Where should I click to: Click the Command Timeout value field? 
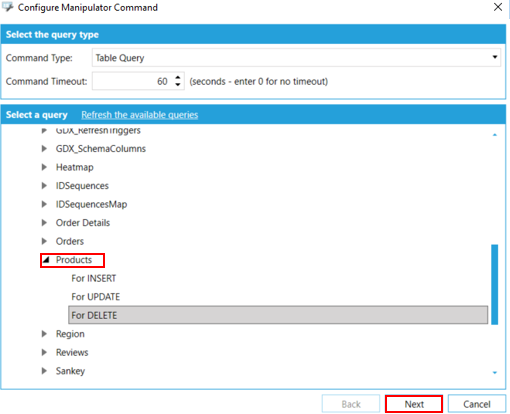tap(133, 81)
